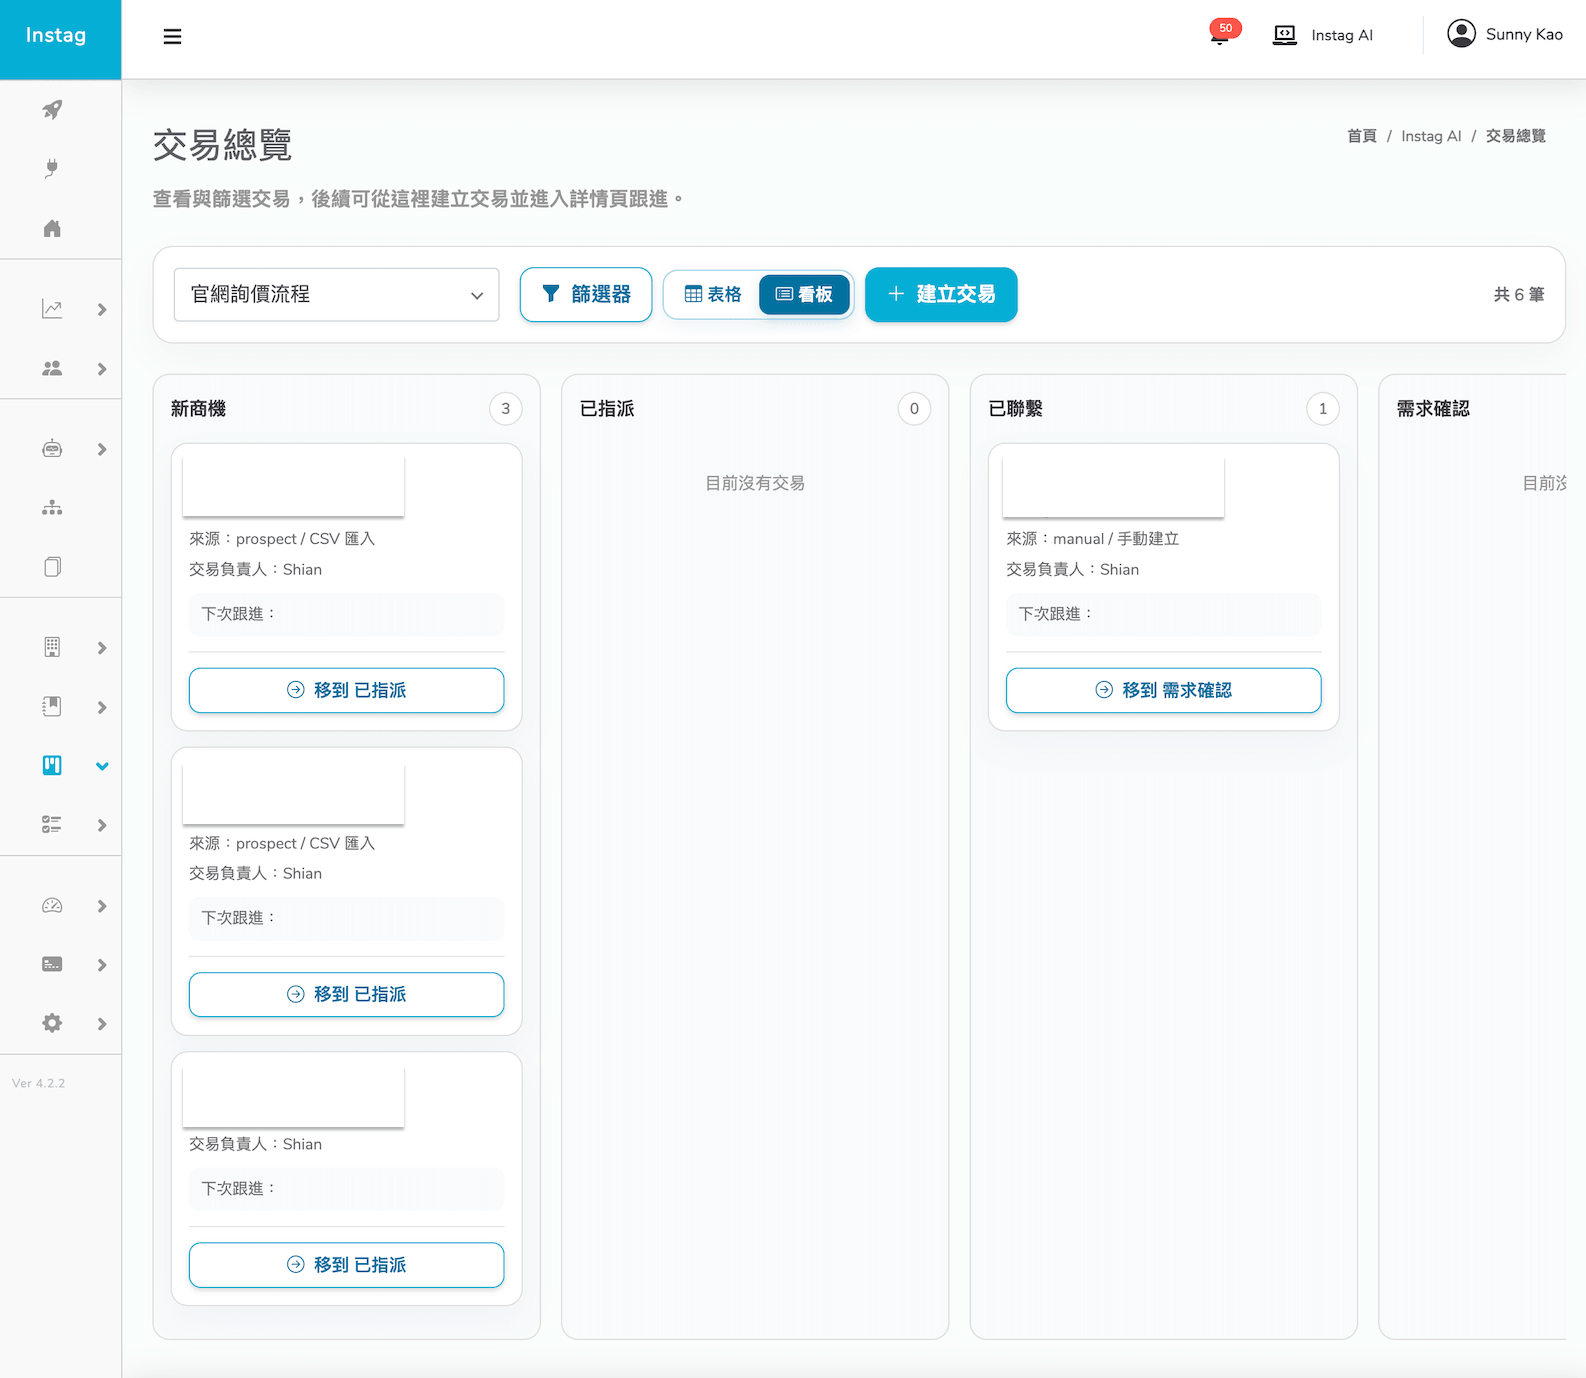Expand the chevron beside the speedometer icon
The width and height of the screenshot is (1586, 1378).
pyautogui.click(x=102, y=906)
